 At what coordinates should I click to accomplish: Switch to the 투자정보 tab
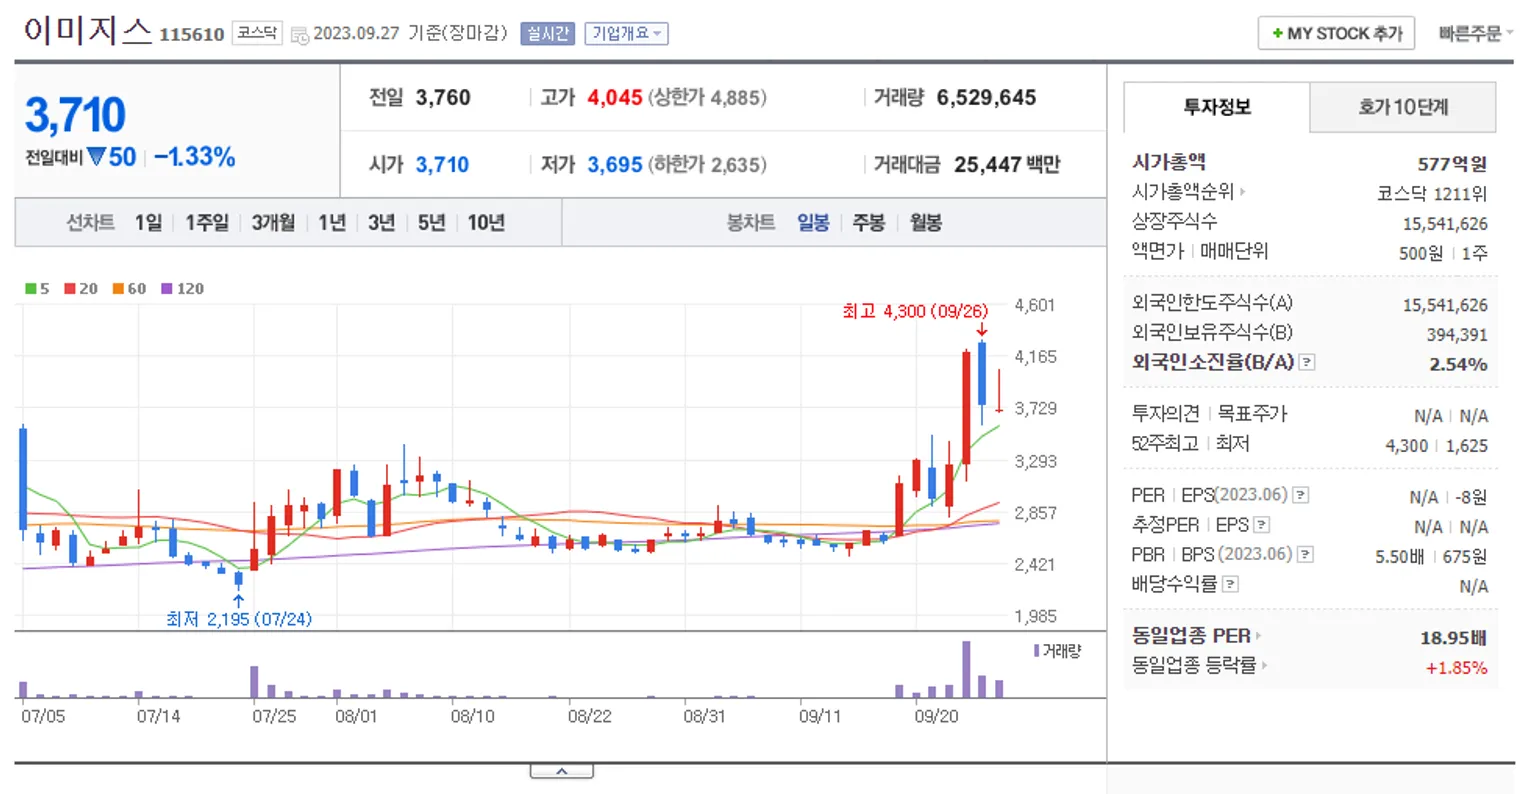point(1217,107)
